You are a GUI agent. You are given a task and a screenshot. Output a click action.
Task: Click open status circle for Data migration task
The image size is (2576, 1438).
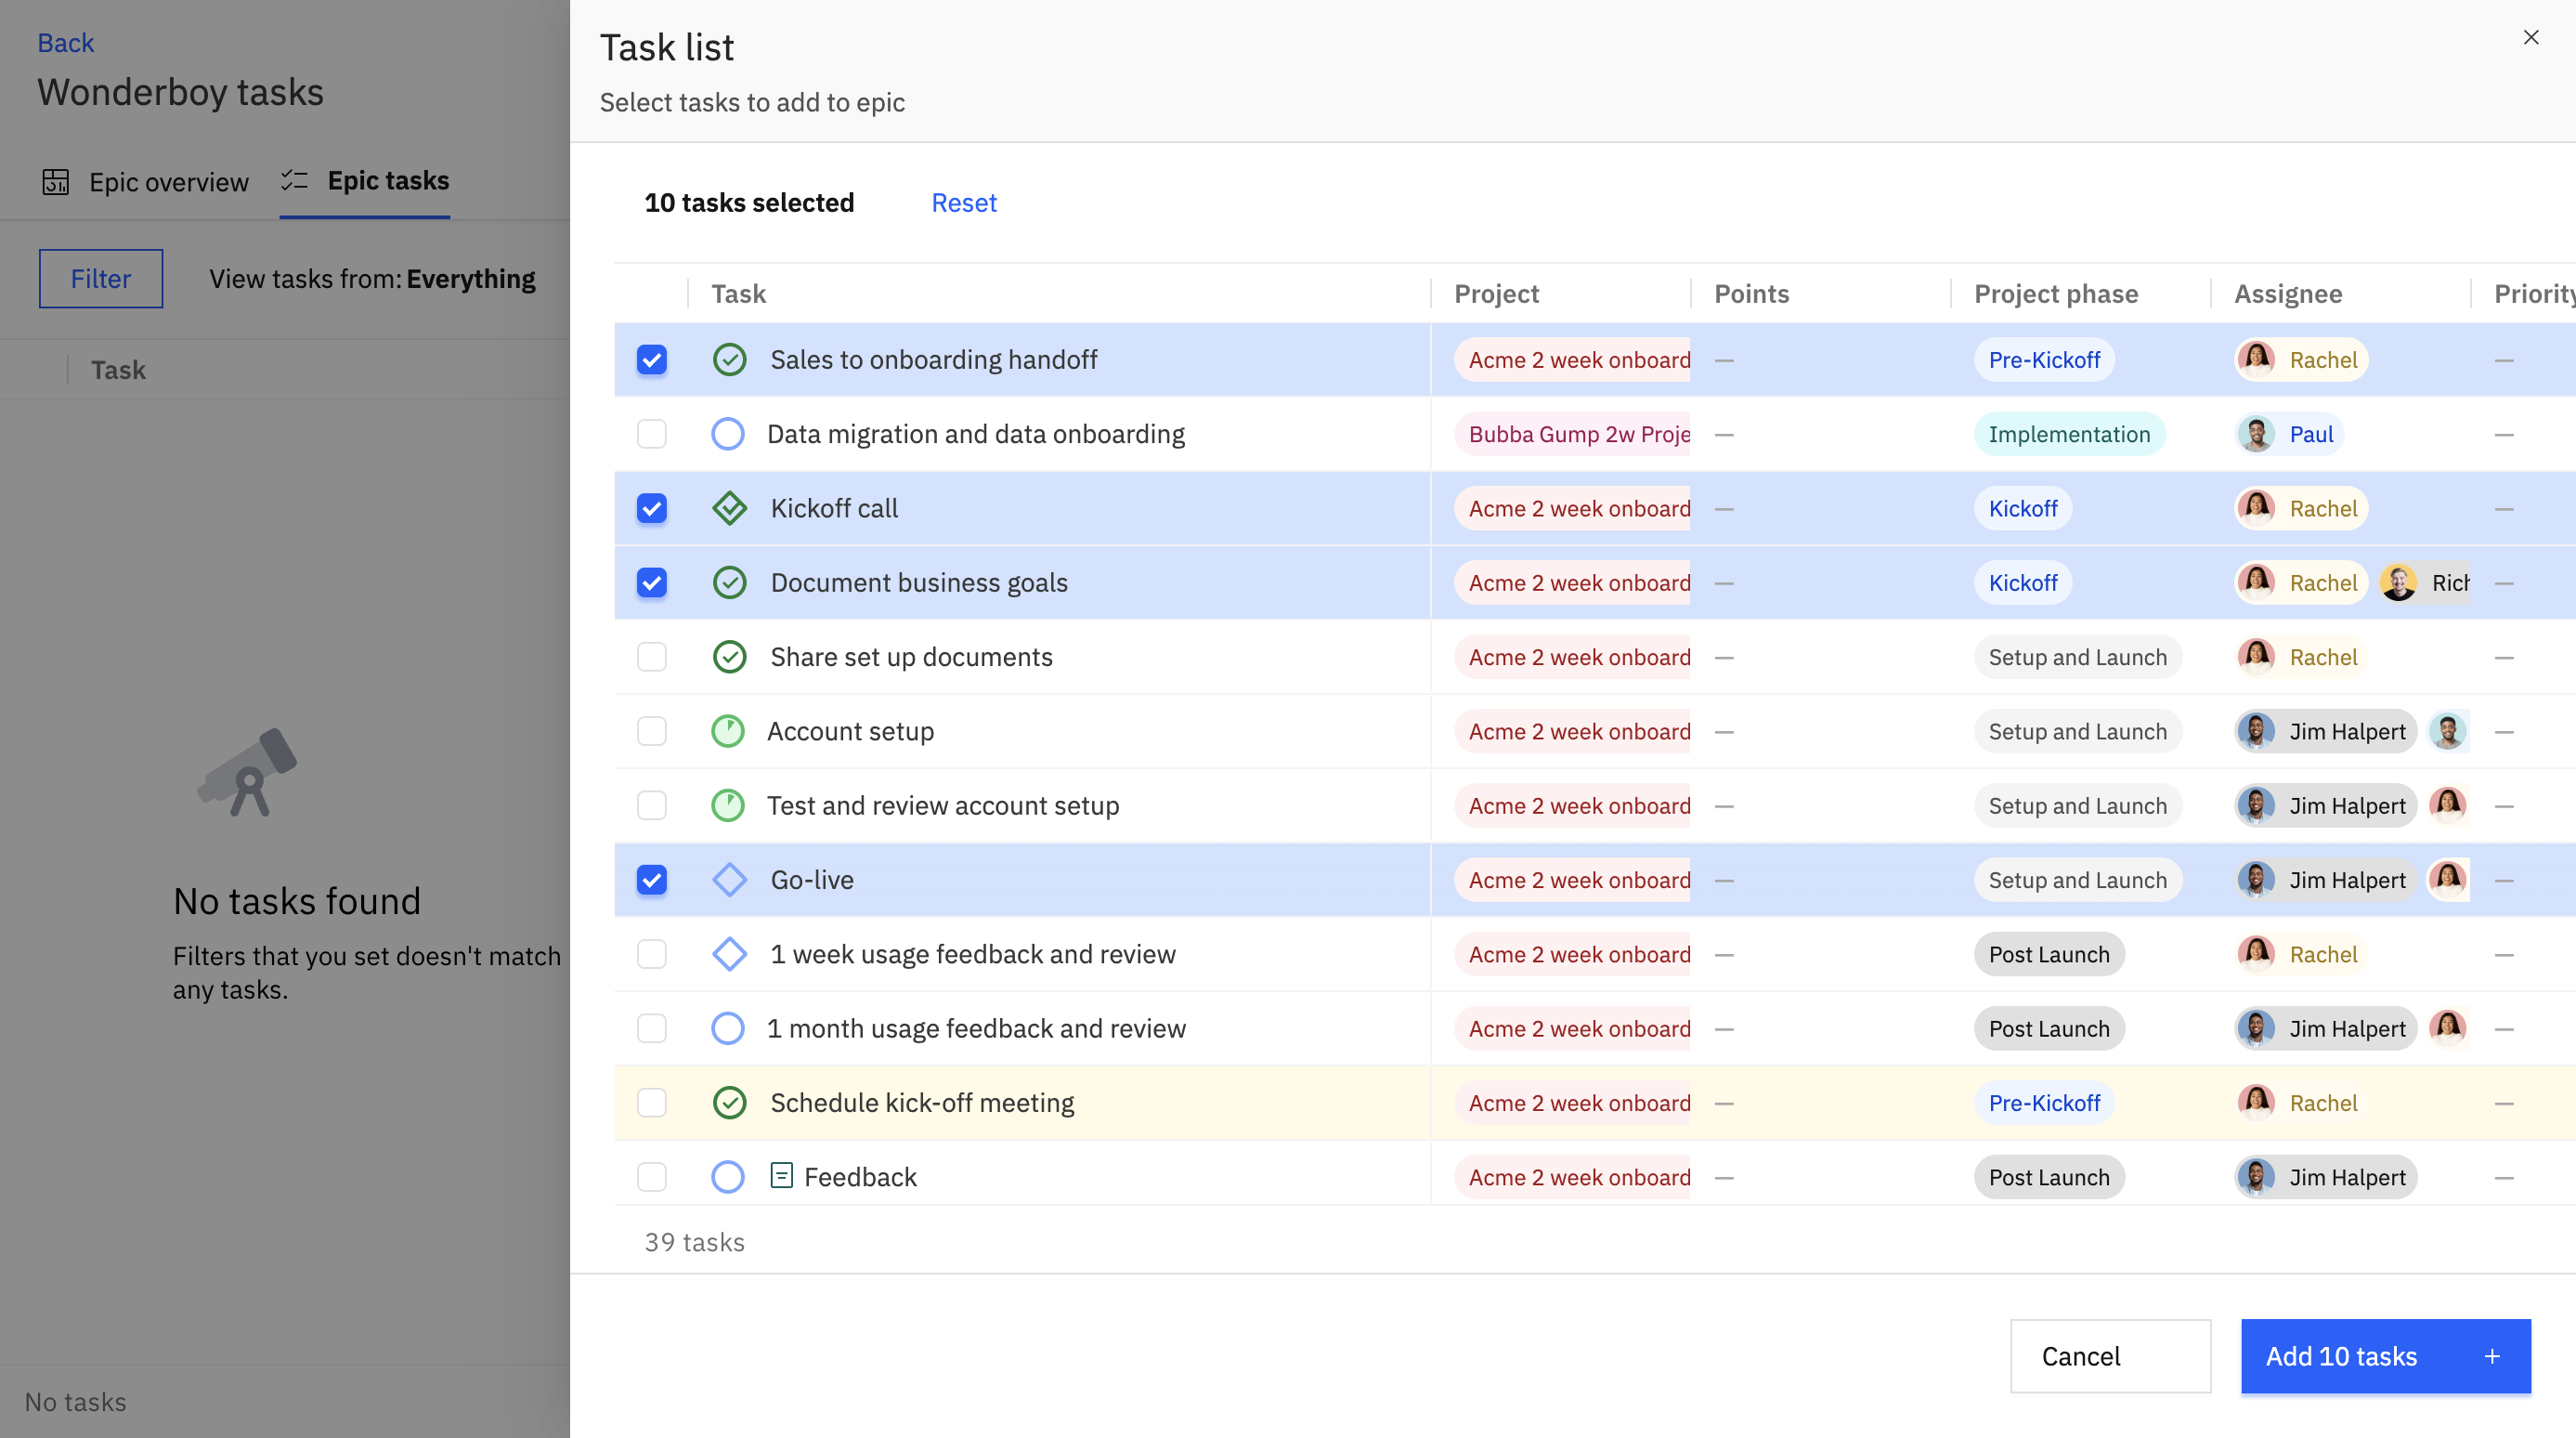[727, 434]
